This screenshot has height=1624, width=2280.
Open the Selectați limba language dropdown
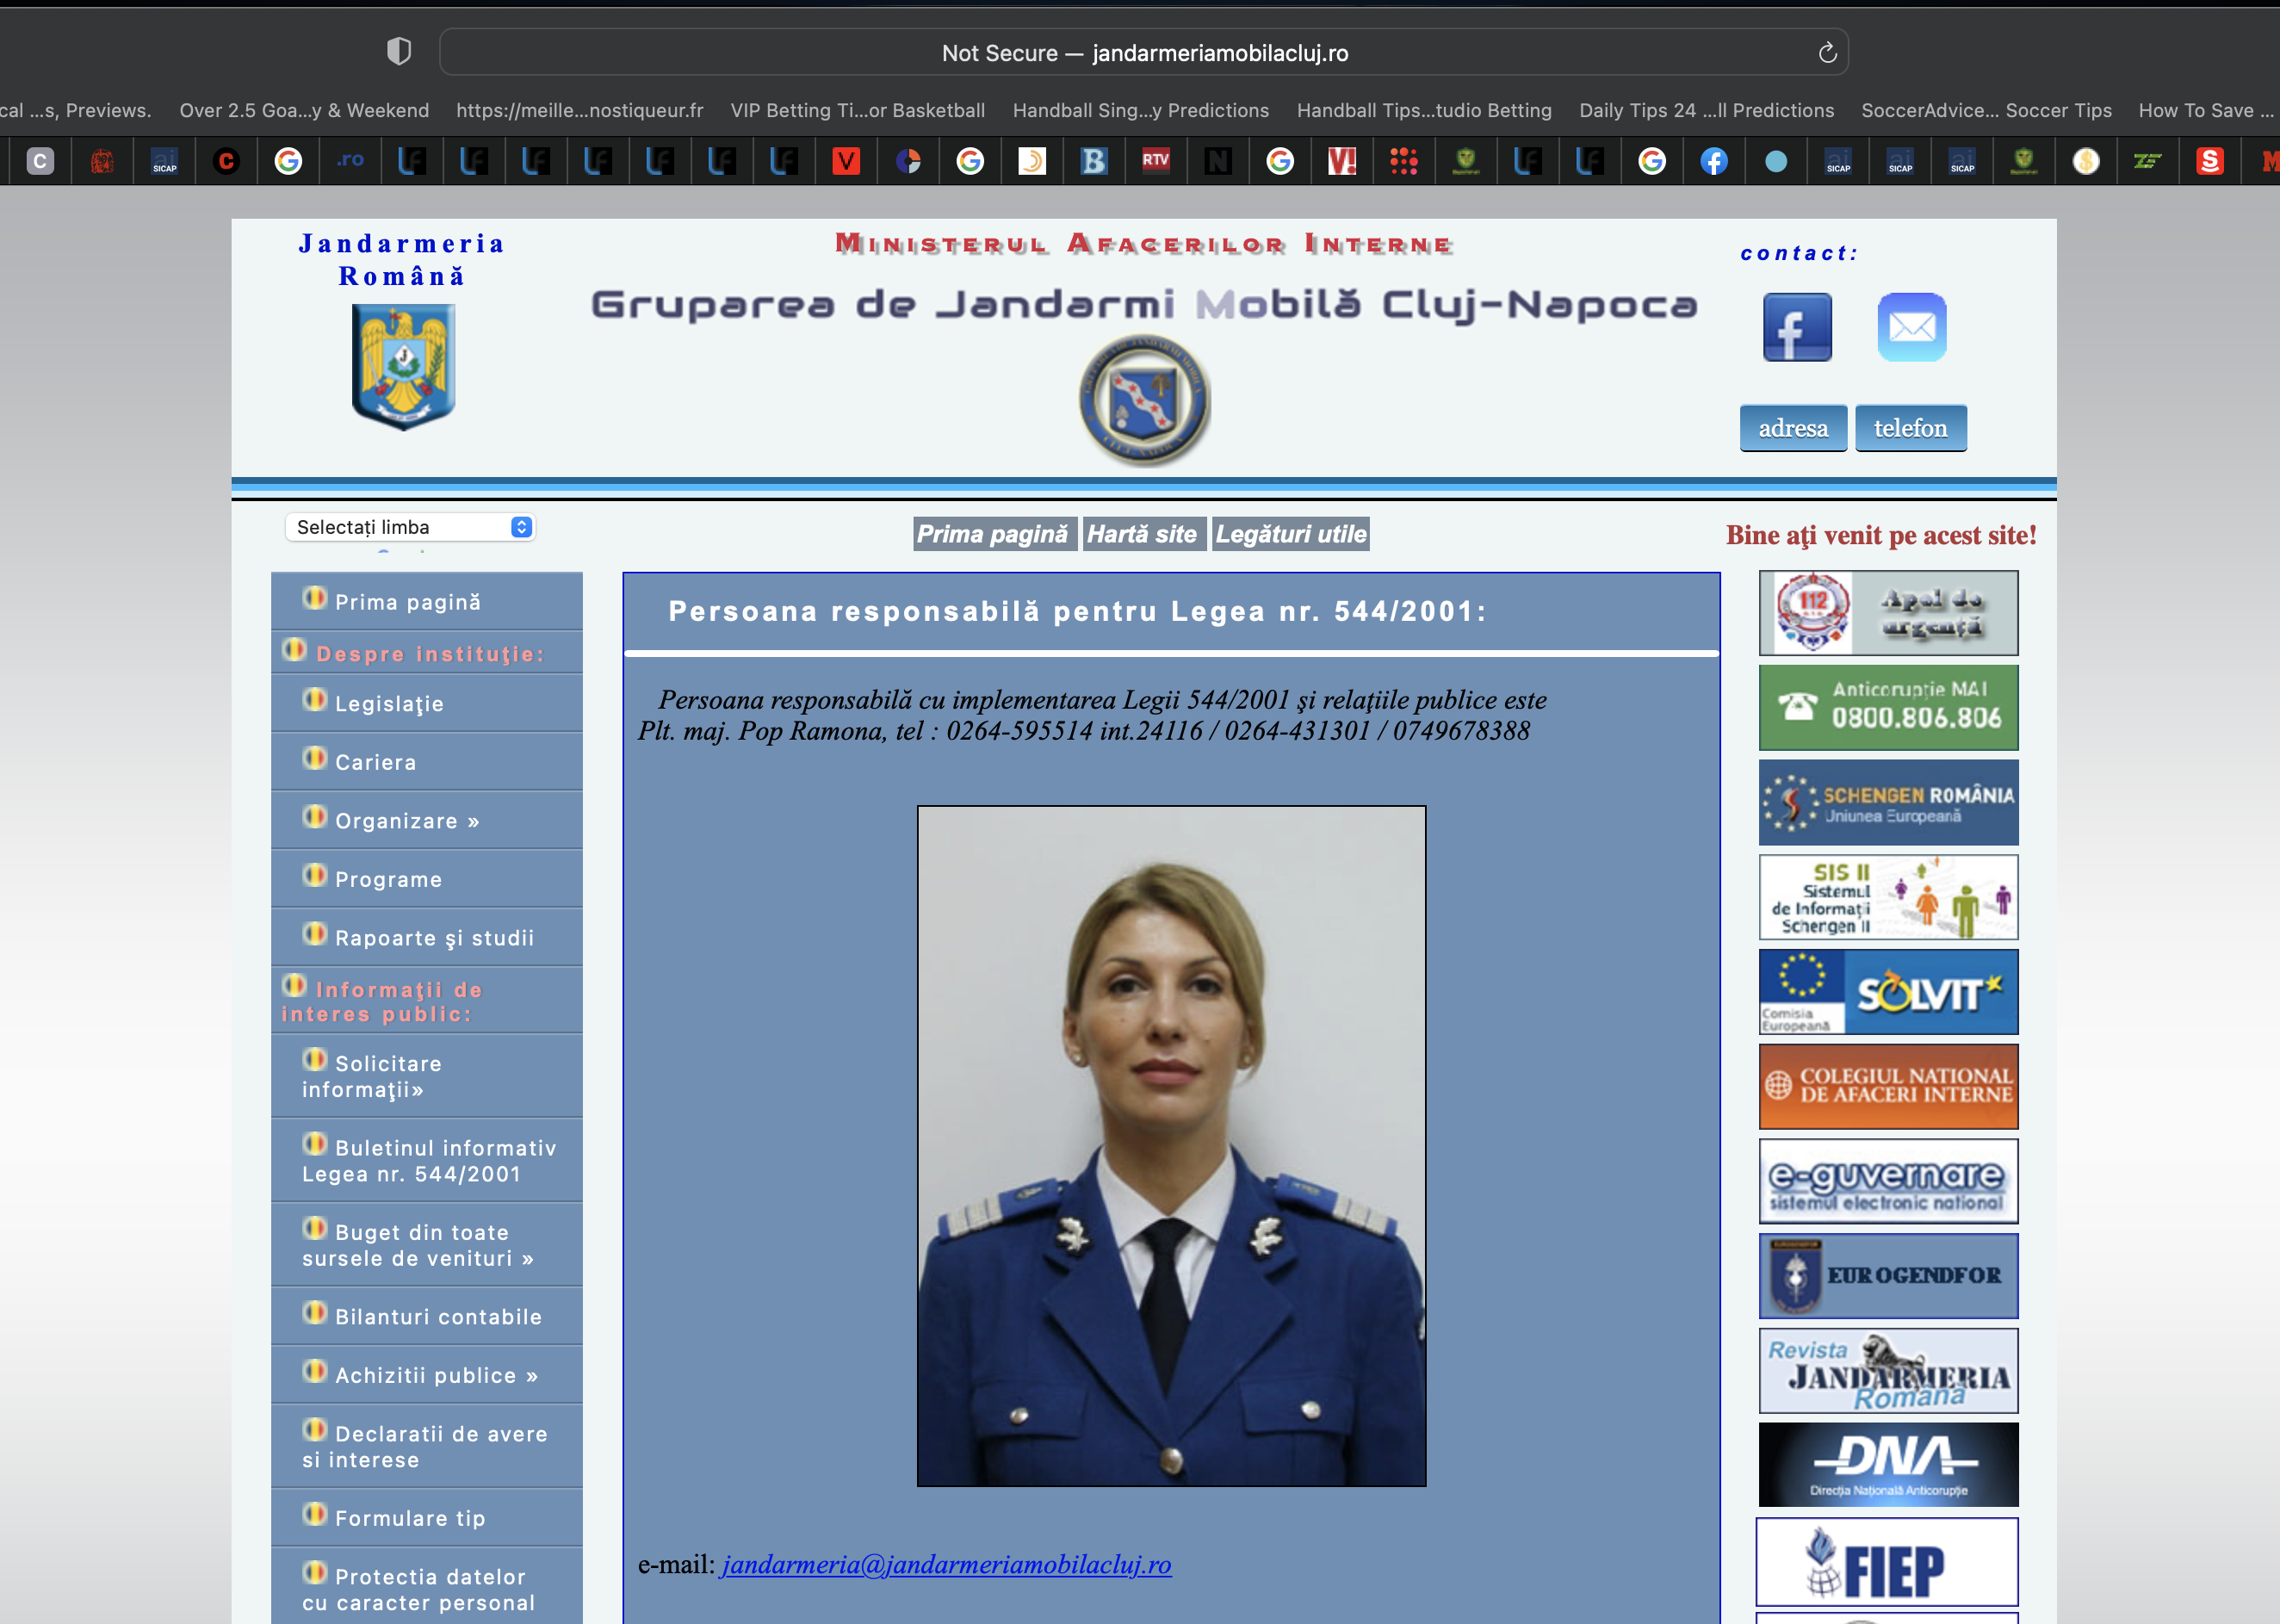[x=410, y=527]
